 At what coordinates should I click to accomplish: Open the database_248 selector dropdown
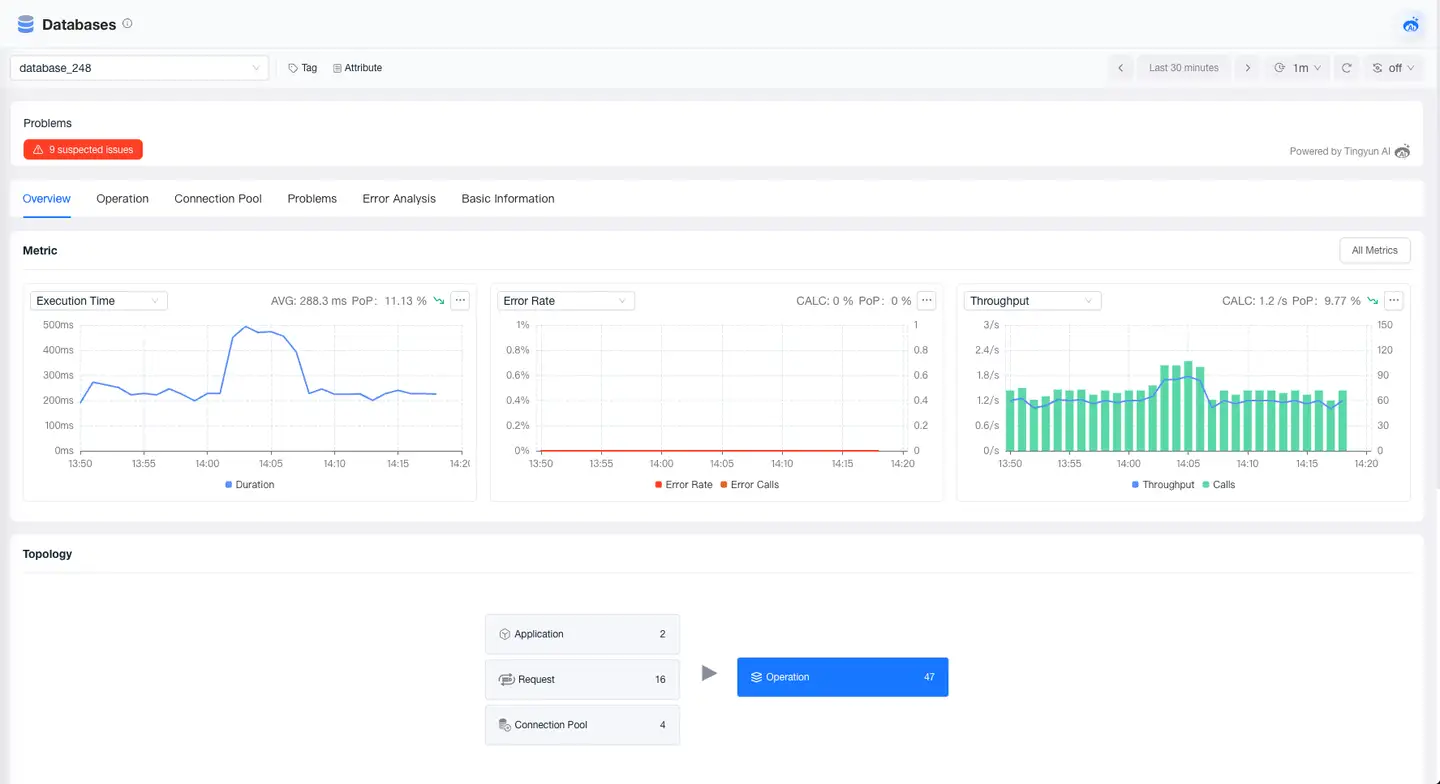coord(139,67)
